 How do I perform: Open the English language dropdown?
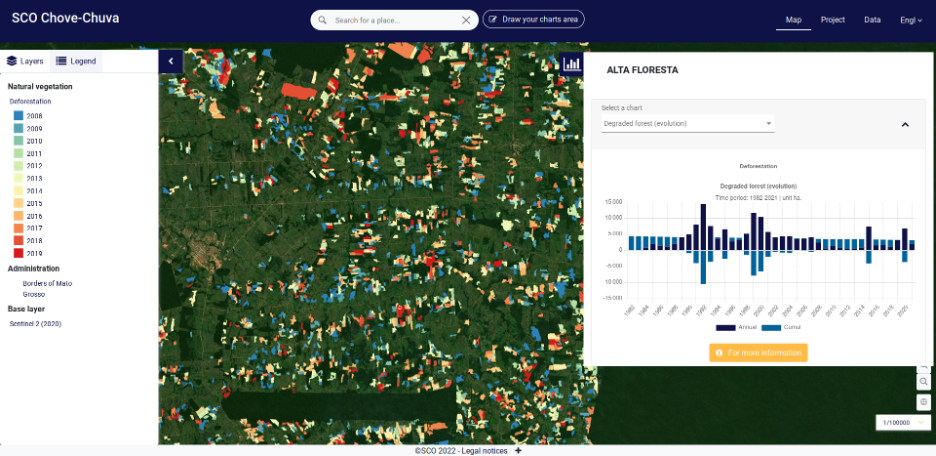tap(909, 20)
